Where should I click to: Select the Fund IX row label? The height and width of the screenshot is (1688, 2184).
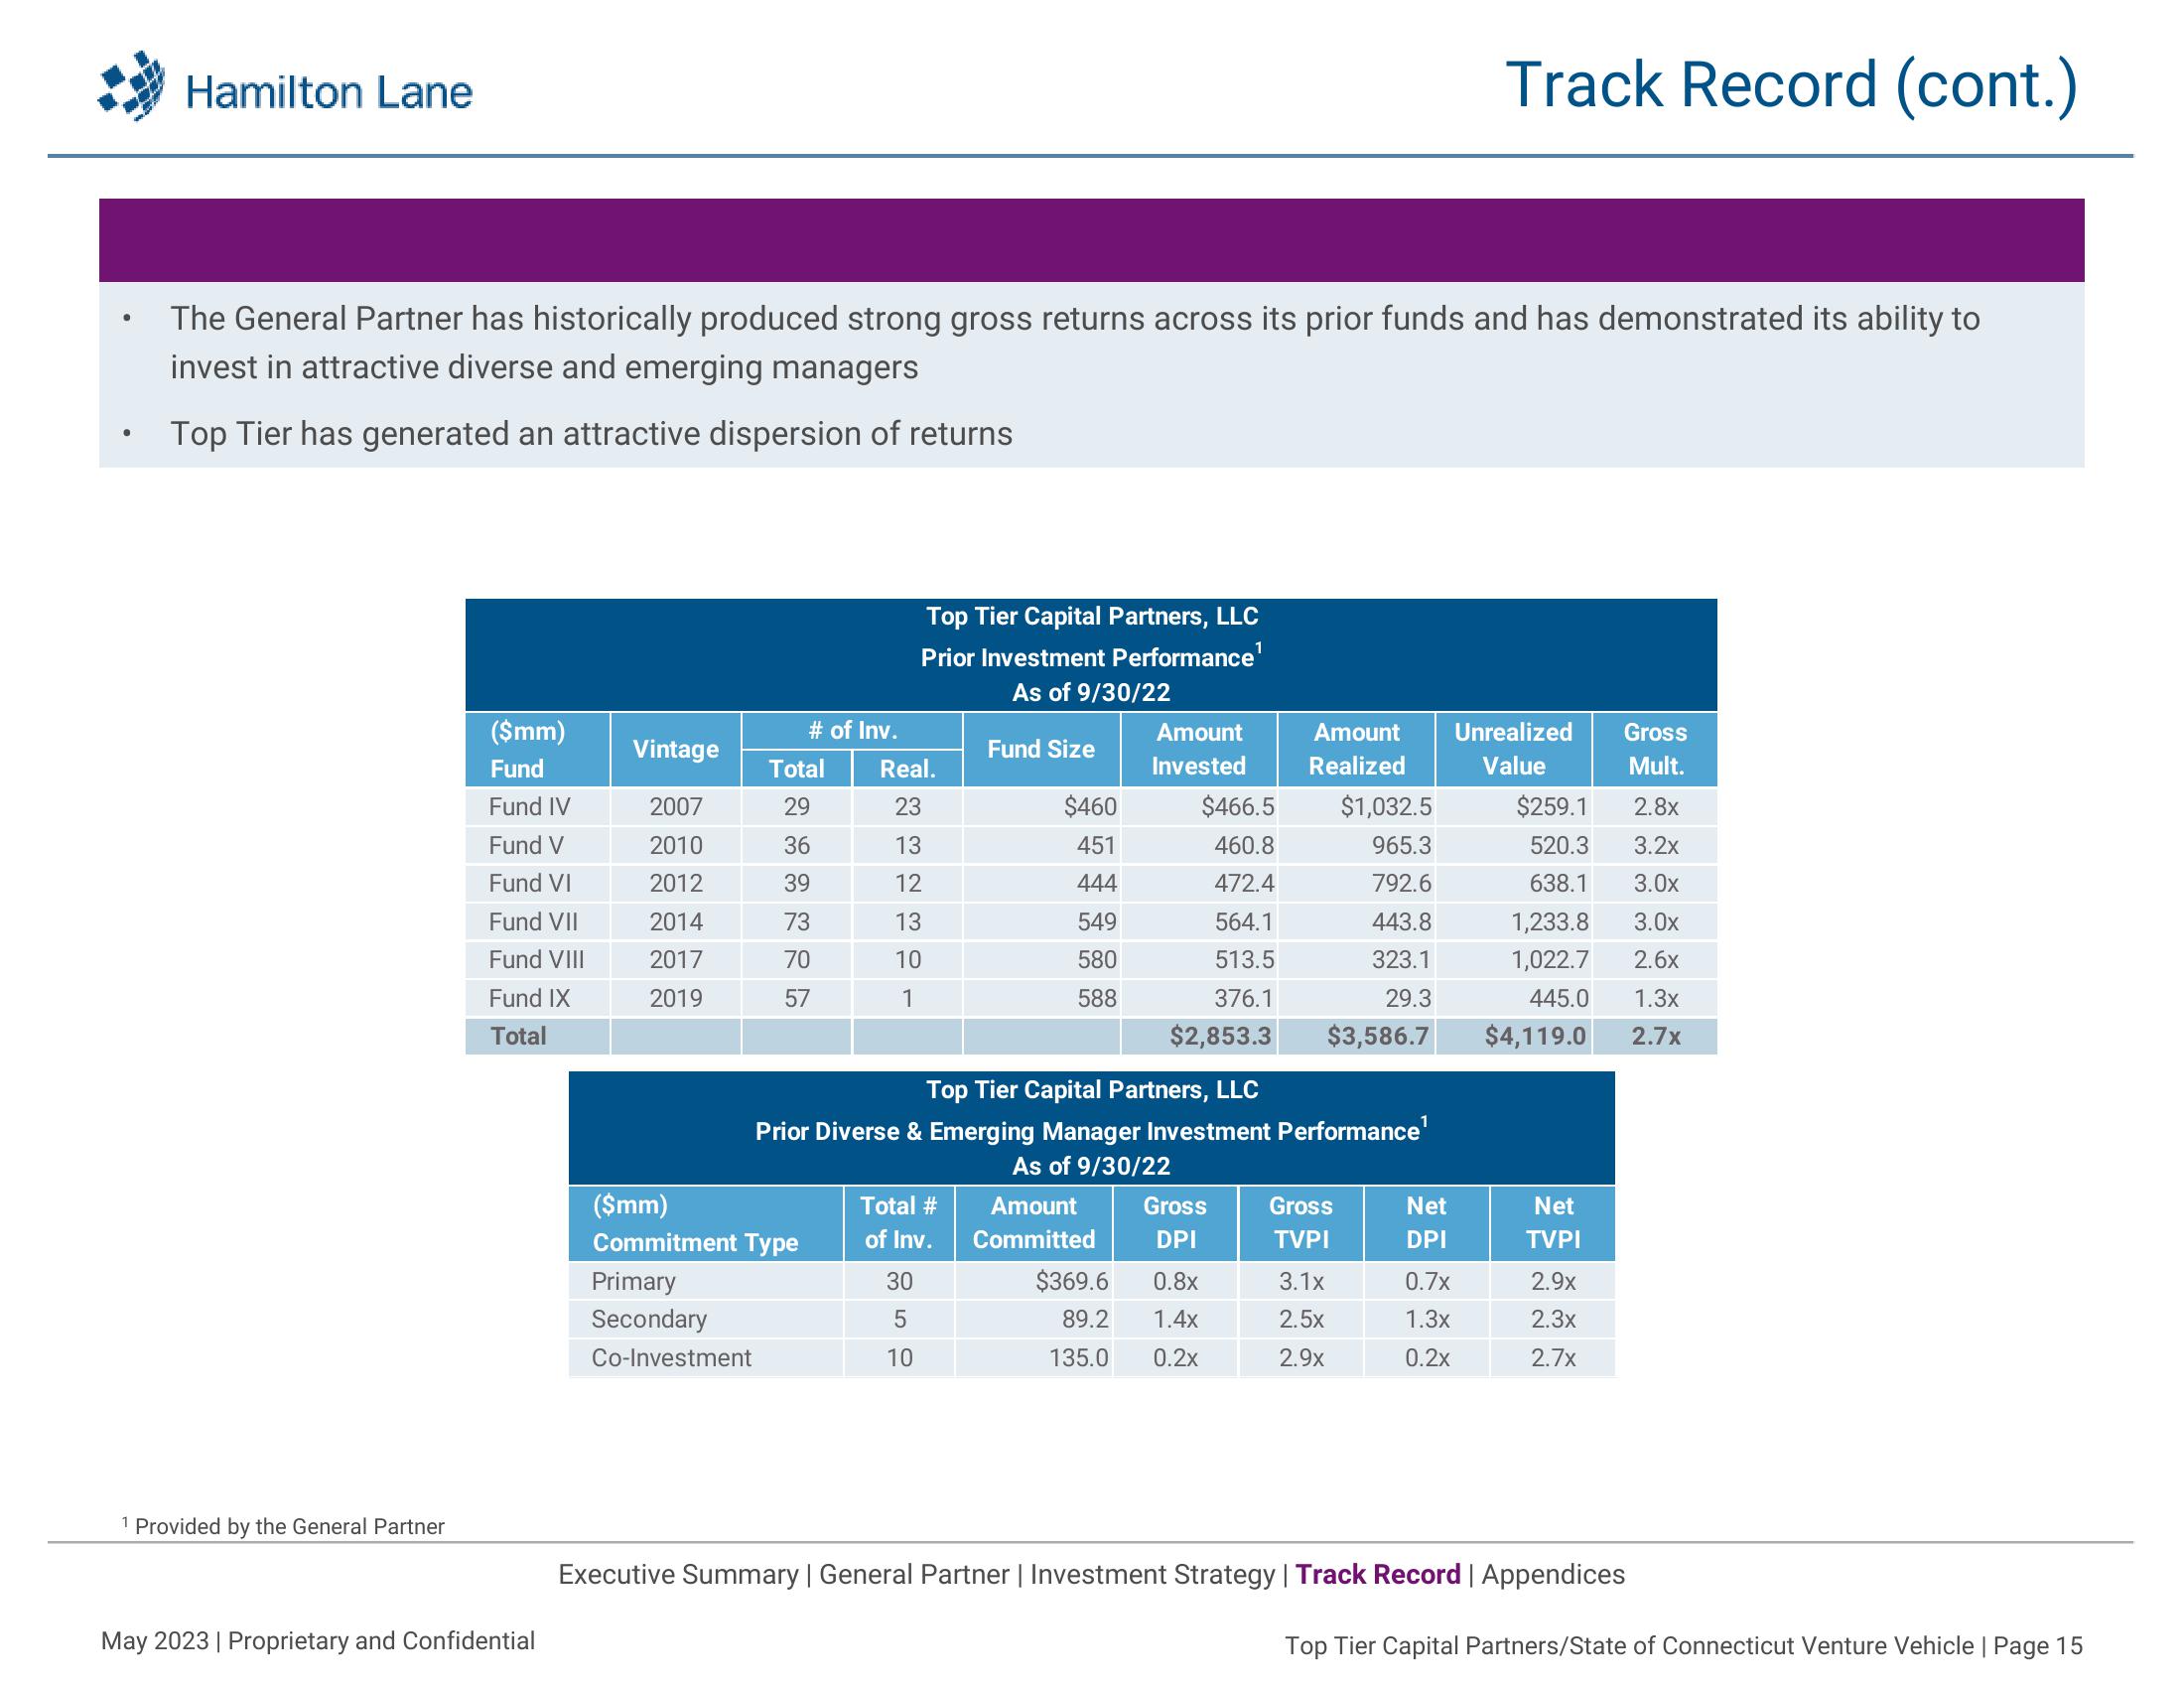click(x=529, y=998)
